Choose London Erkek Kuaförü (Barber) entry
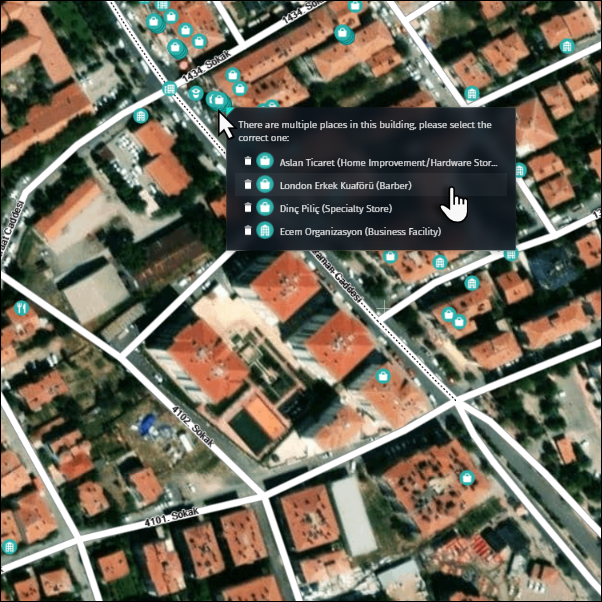 click(x=370, y=185)
